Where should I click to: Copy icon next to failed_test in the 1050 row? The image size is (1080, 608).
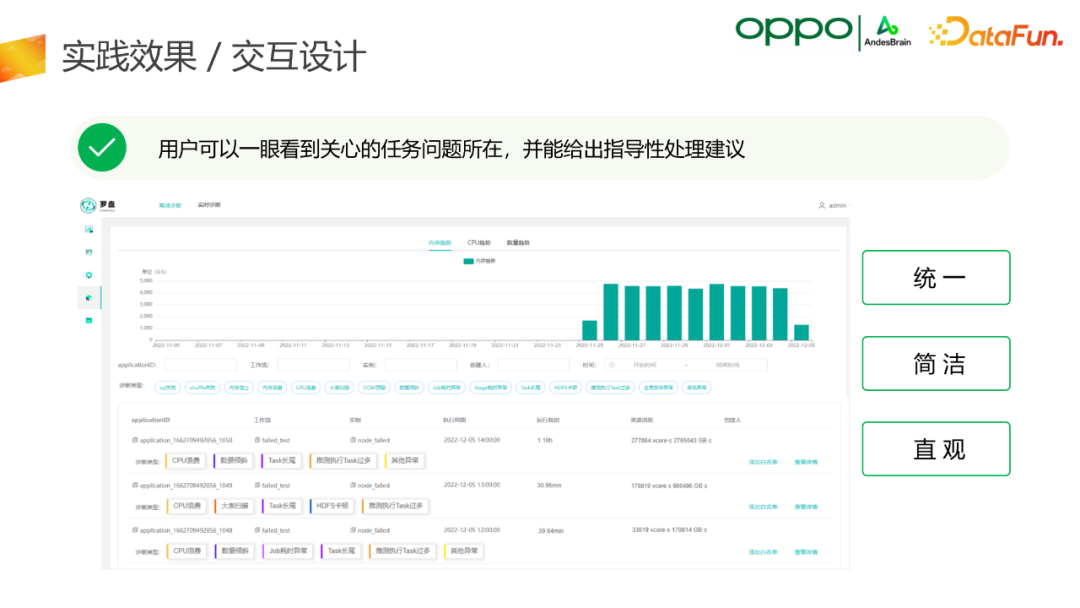(258, 440)
